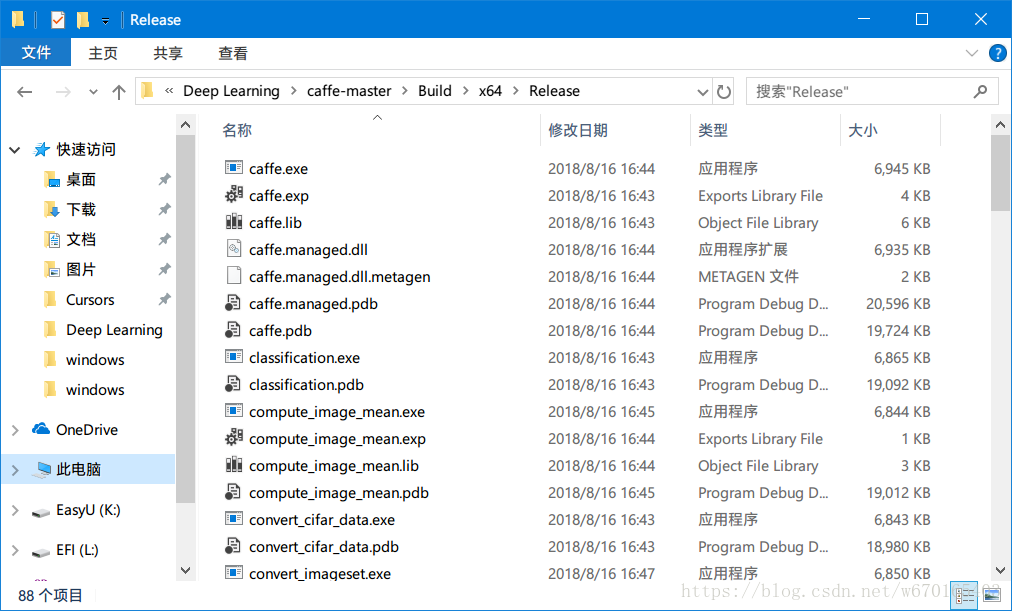Click the classification.pdb file icon
Screen dimensions: 1012x611
[233, 385]
